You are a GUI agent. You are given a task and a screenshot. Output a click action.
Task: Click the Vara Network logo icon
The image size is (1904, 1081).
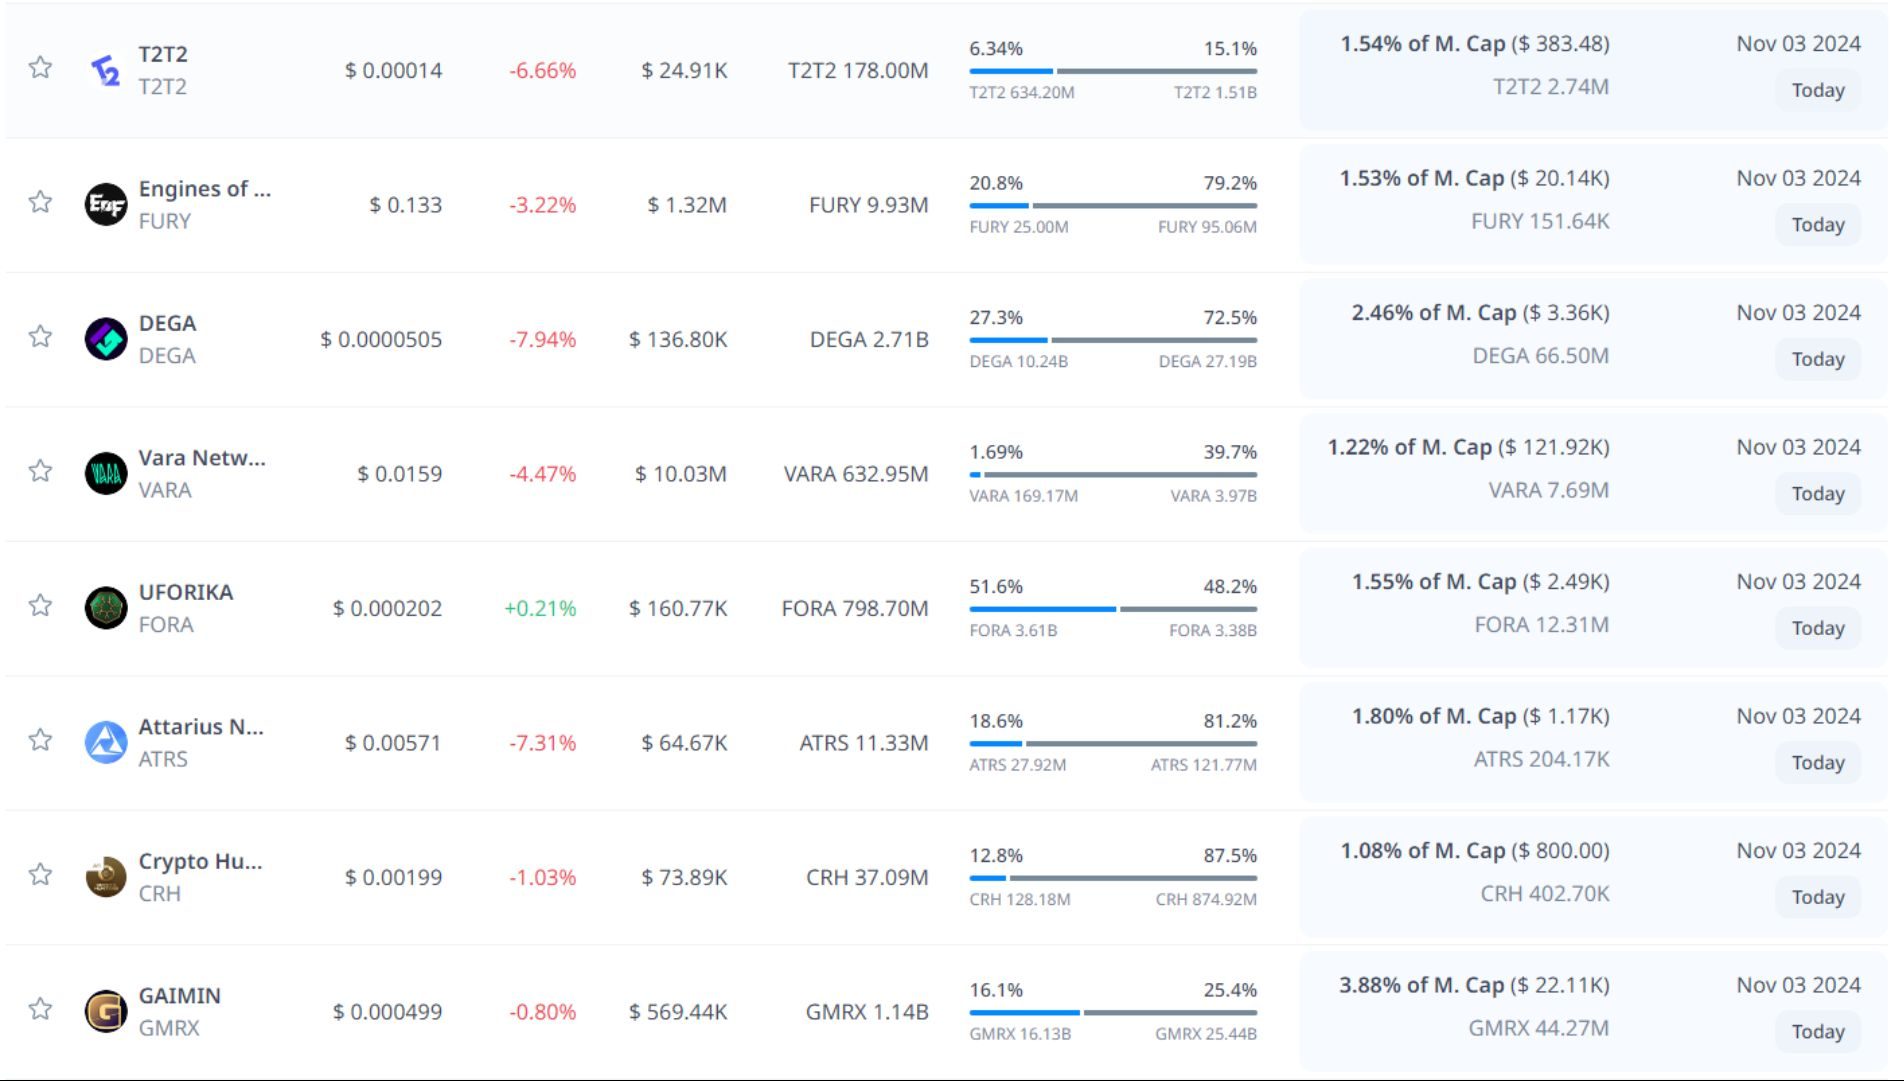tap(105, 474)
